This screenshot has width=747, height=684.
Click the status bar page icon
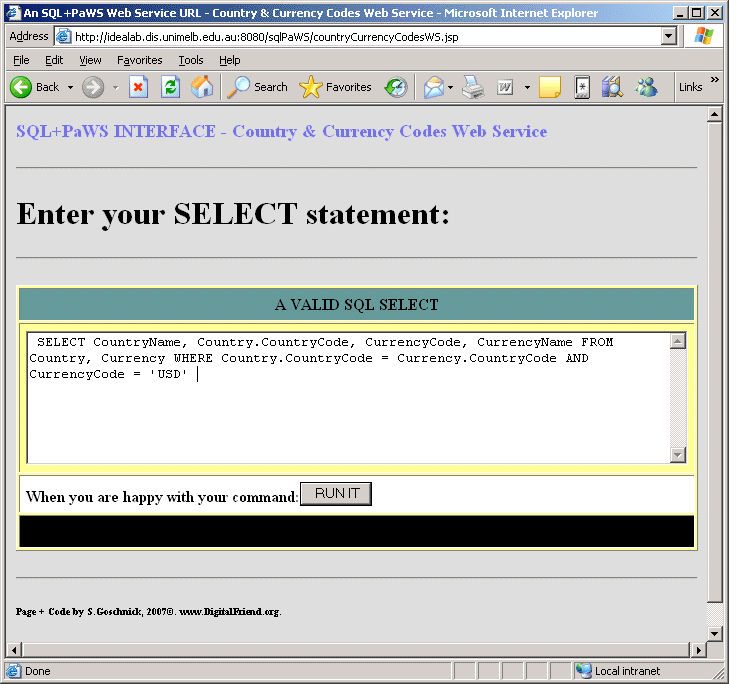coord(13,671)
